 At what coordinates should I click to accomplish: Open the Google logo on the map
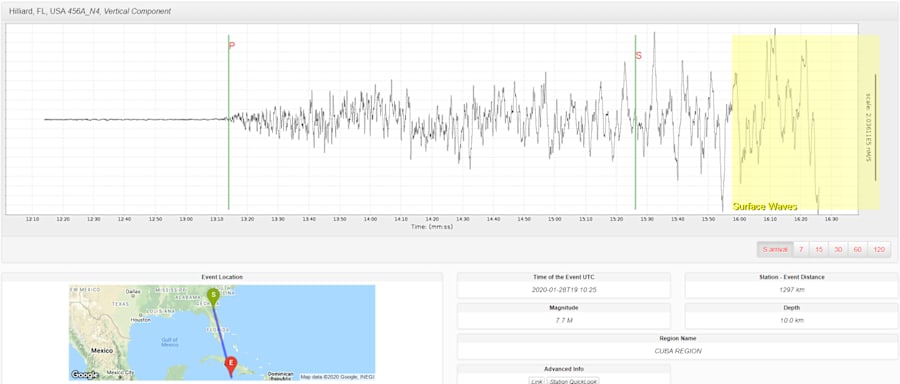pos(85,374)
